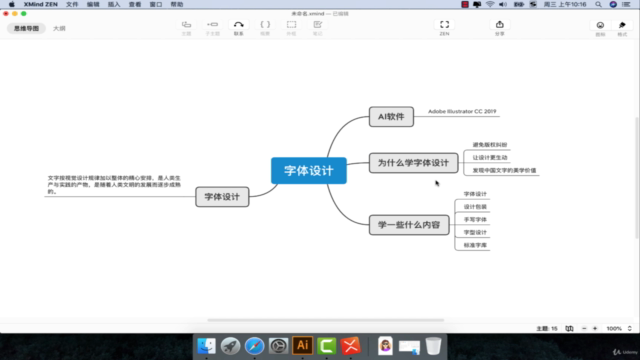Open the 窗口 menu

(156, 4)
